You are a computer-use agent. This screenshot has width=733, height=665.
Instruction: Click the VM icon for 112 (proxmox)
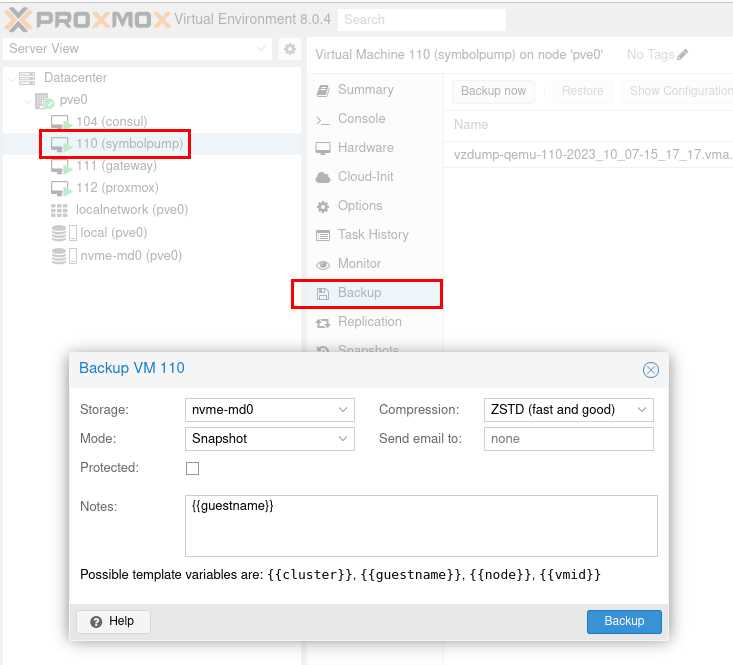point(61,188)
